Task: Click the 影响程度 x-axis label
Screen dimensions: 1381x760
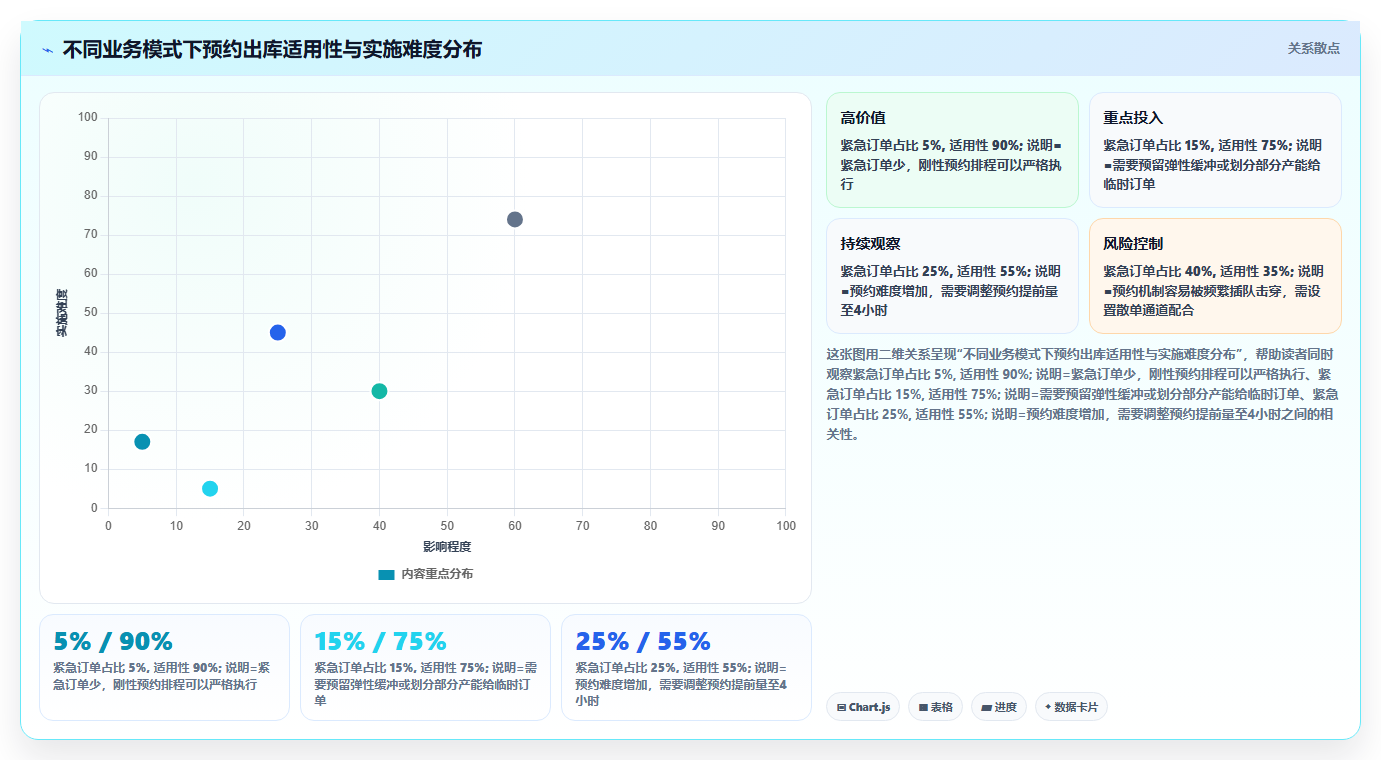Action: coord(447,547)
